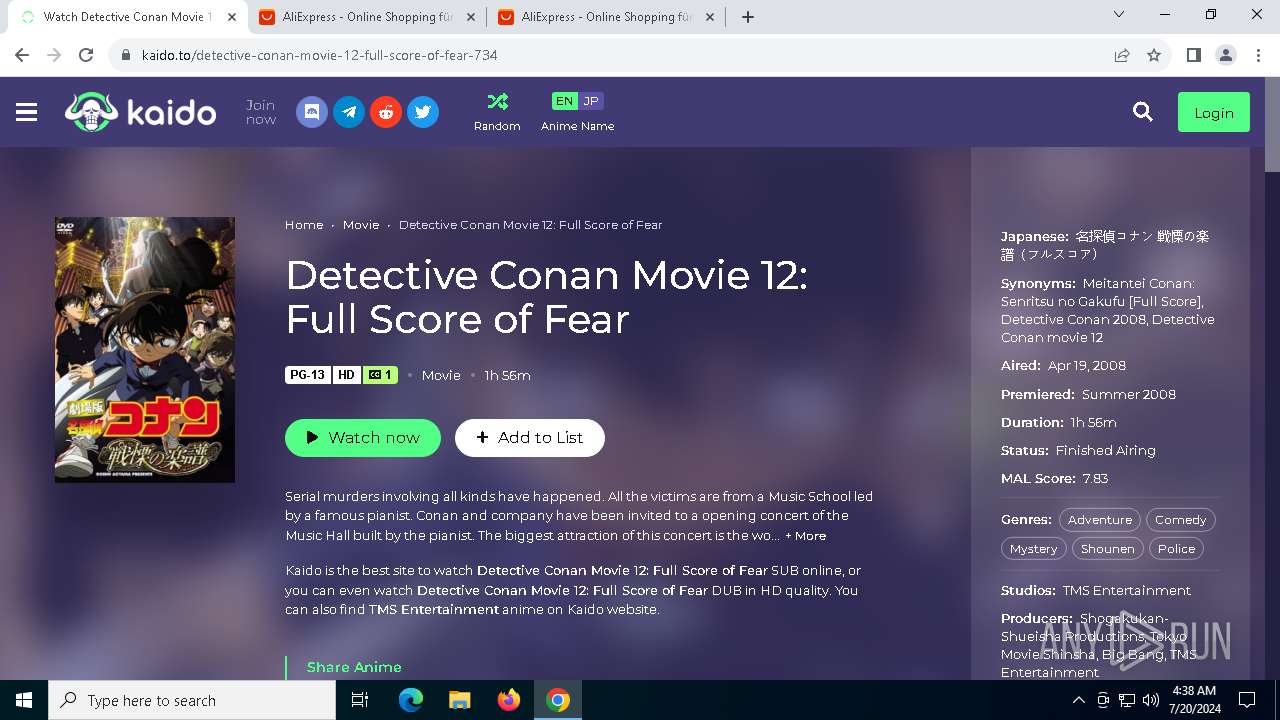Go to Home breadcrumb
1280x720 pixels.
pyautogui.click(x=304, y=225)
